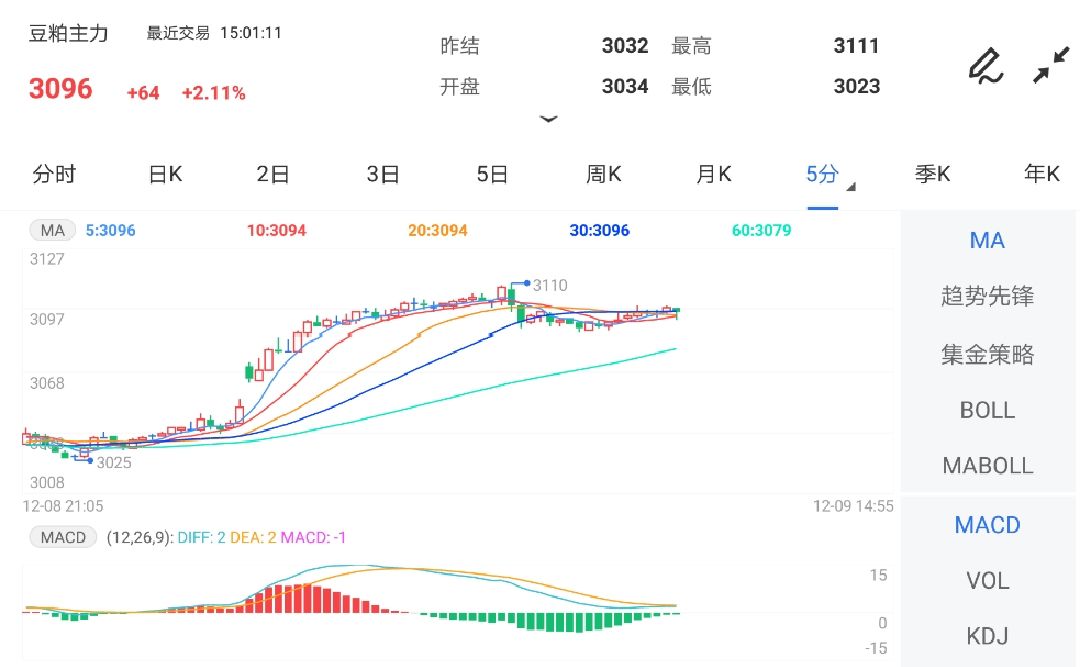Click the 3025 low marker on chart

click(x=114, y=462)
